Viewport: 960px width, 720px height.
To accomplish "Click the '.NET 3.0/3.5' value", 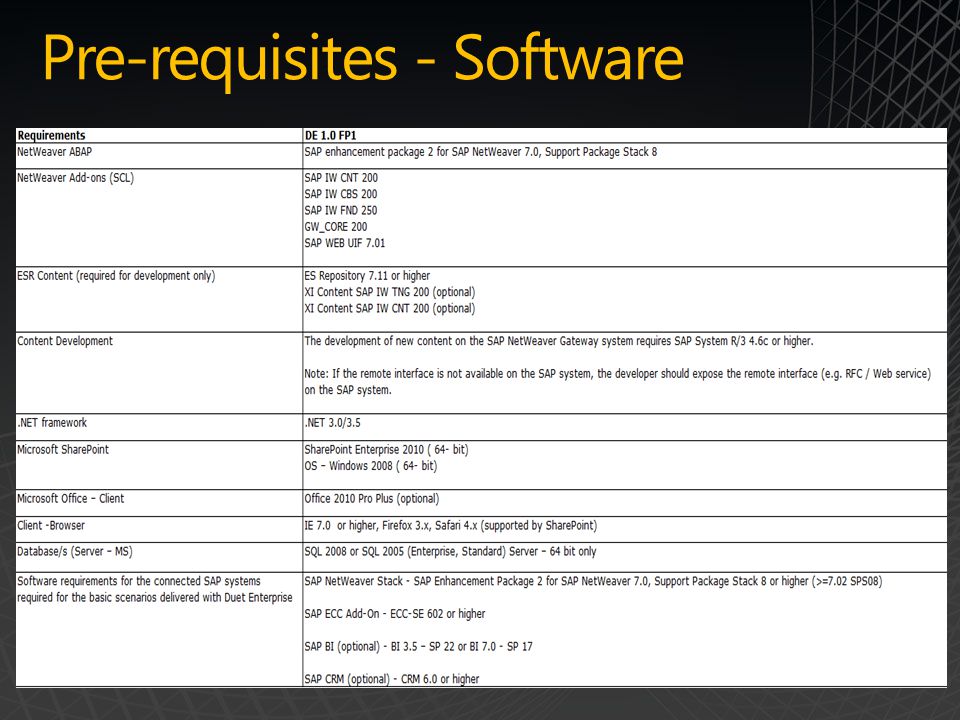I will click(x=332, y=423).
